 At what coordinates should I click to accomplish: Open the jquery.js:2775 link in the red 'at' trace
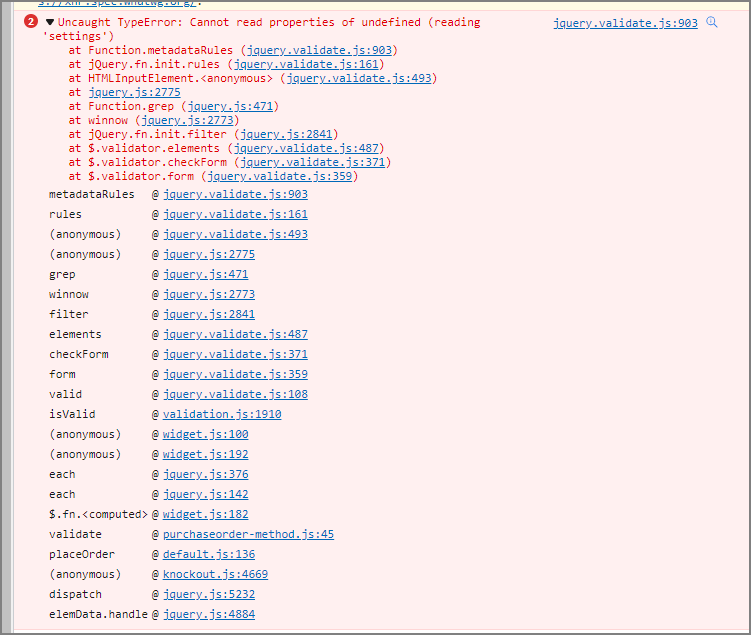135,92
